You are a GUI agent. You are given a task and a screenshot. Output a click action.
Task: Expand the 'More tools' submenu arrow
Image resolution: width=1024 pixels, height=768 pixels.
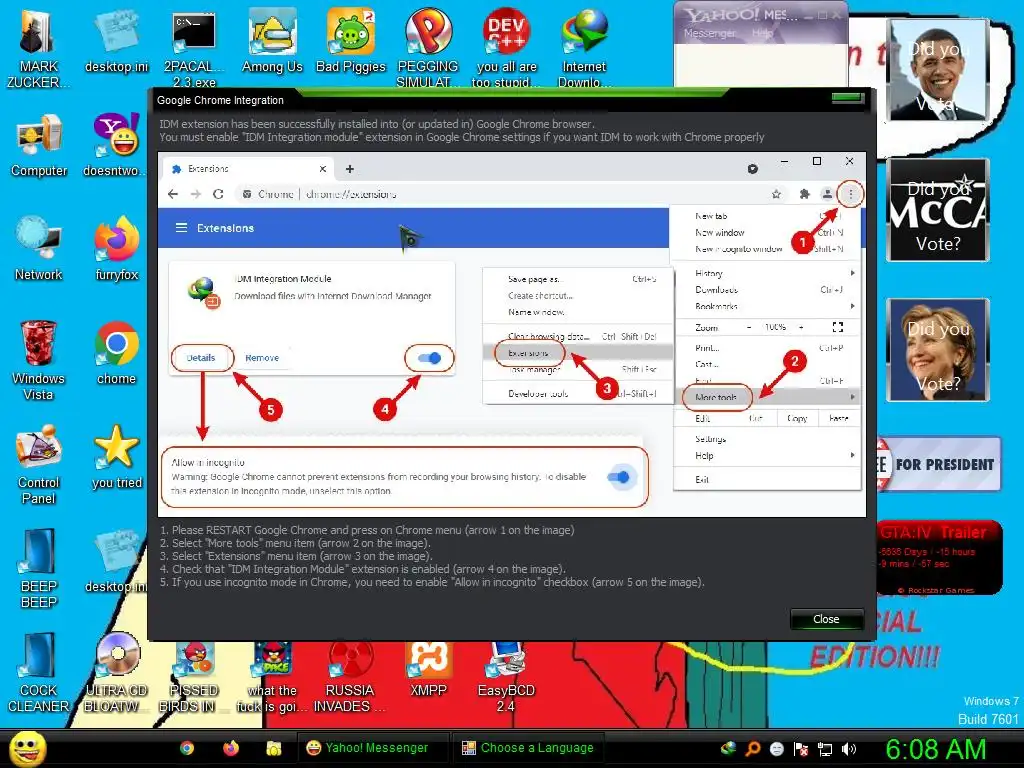tap(852, 397)
